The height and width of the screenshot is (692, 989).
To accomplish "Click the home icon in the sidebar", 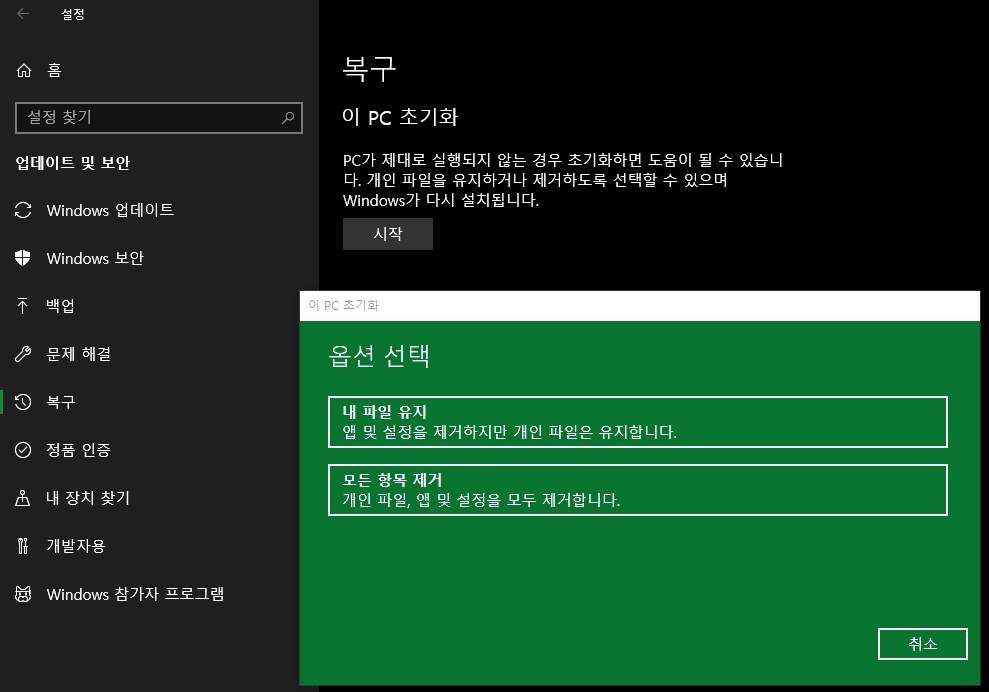I will [24, 70].
